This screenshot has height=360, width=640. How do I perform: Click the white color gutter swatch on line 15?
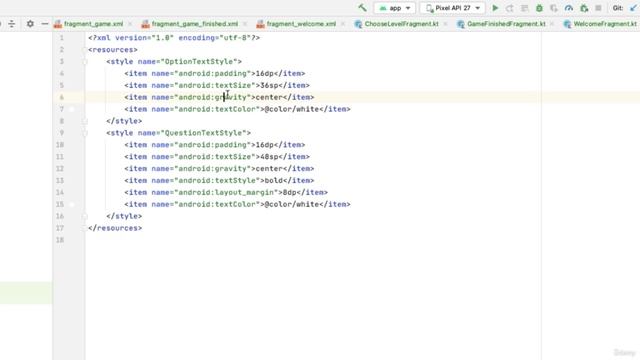pos(72,204)
